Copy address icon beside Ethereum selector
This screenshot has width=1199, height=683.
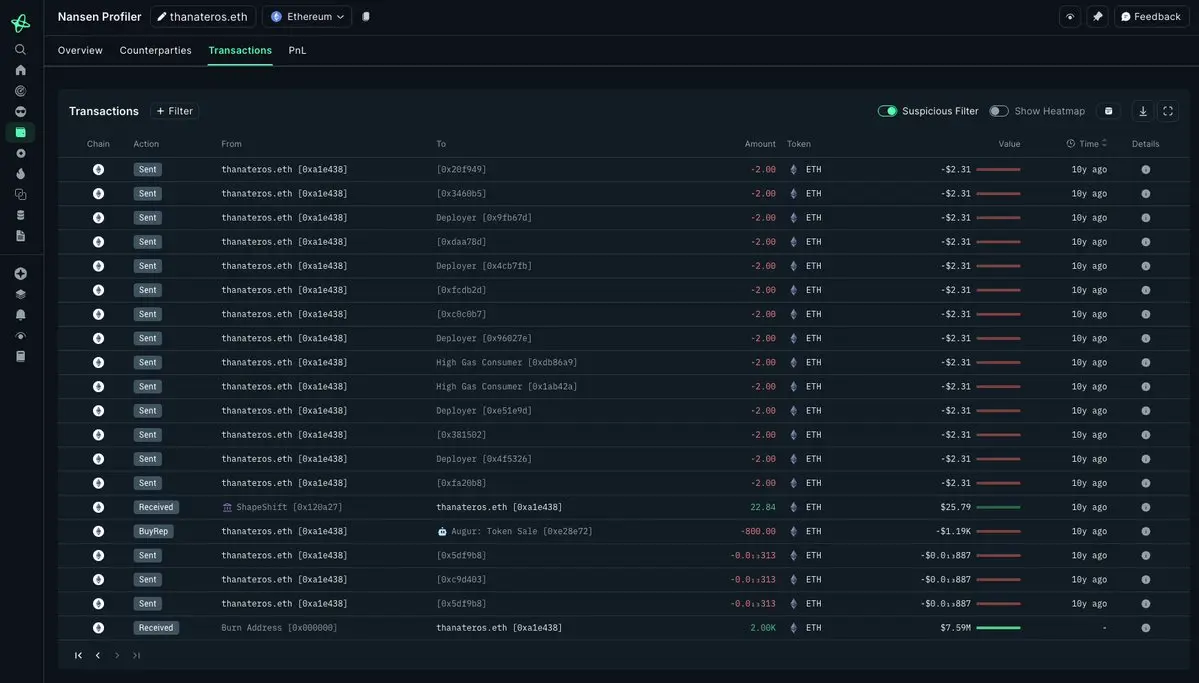366,17
